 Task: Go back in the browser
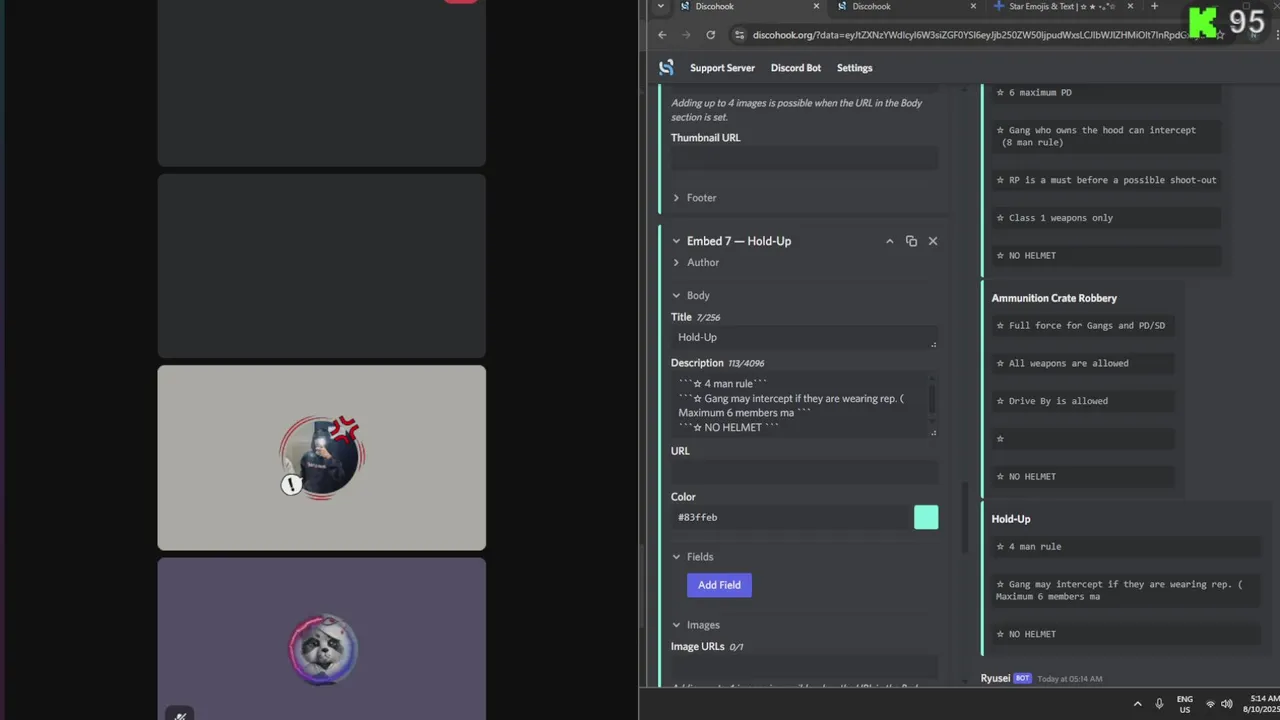(x=662, y=35)
